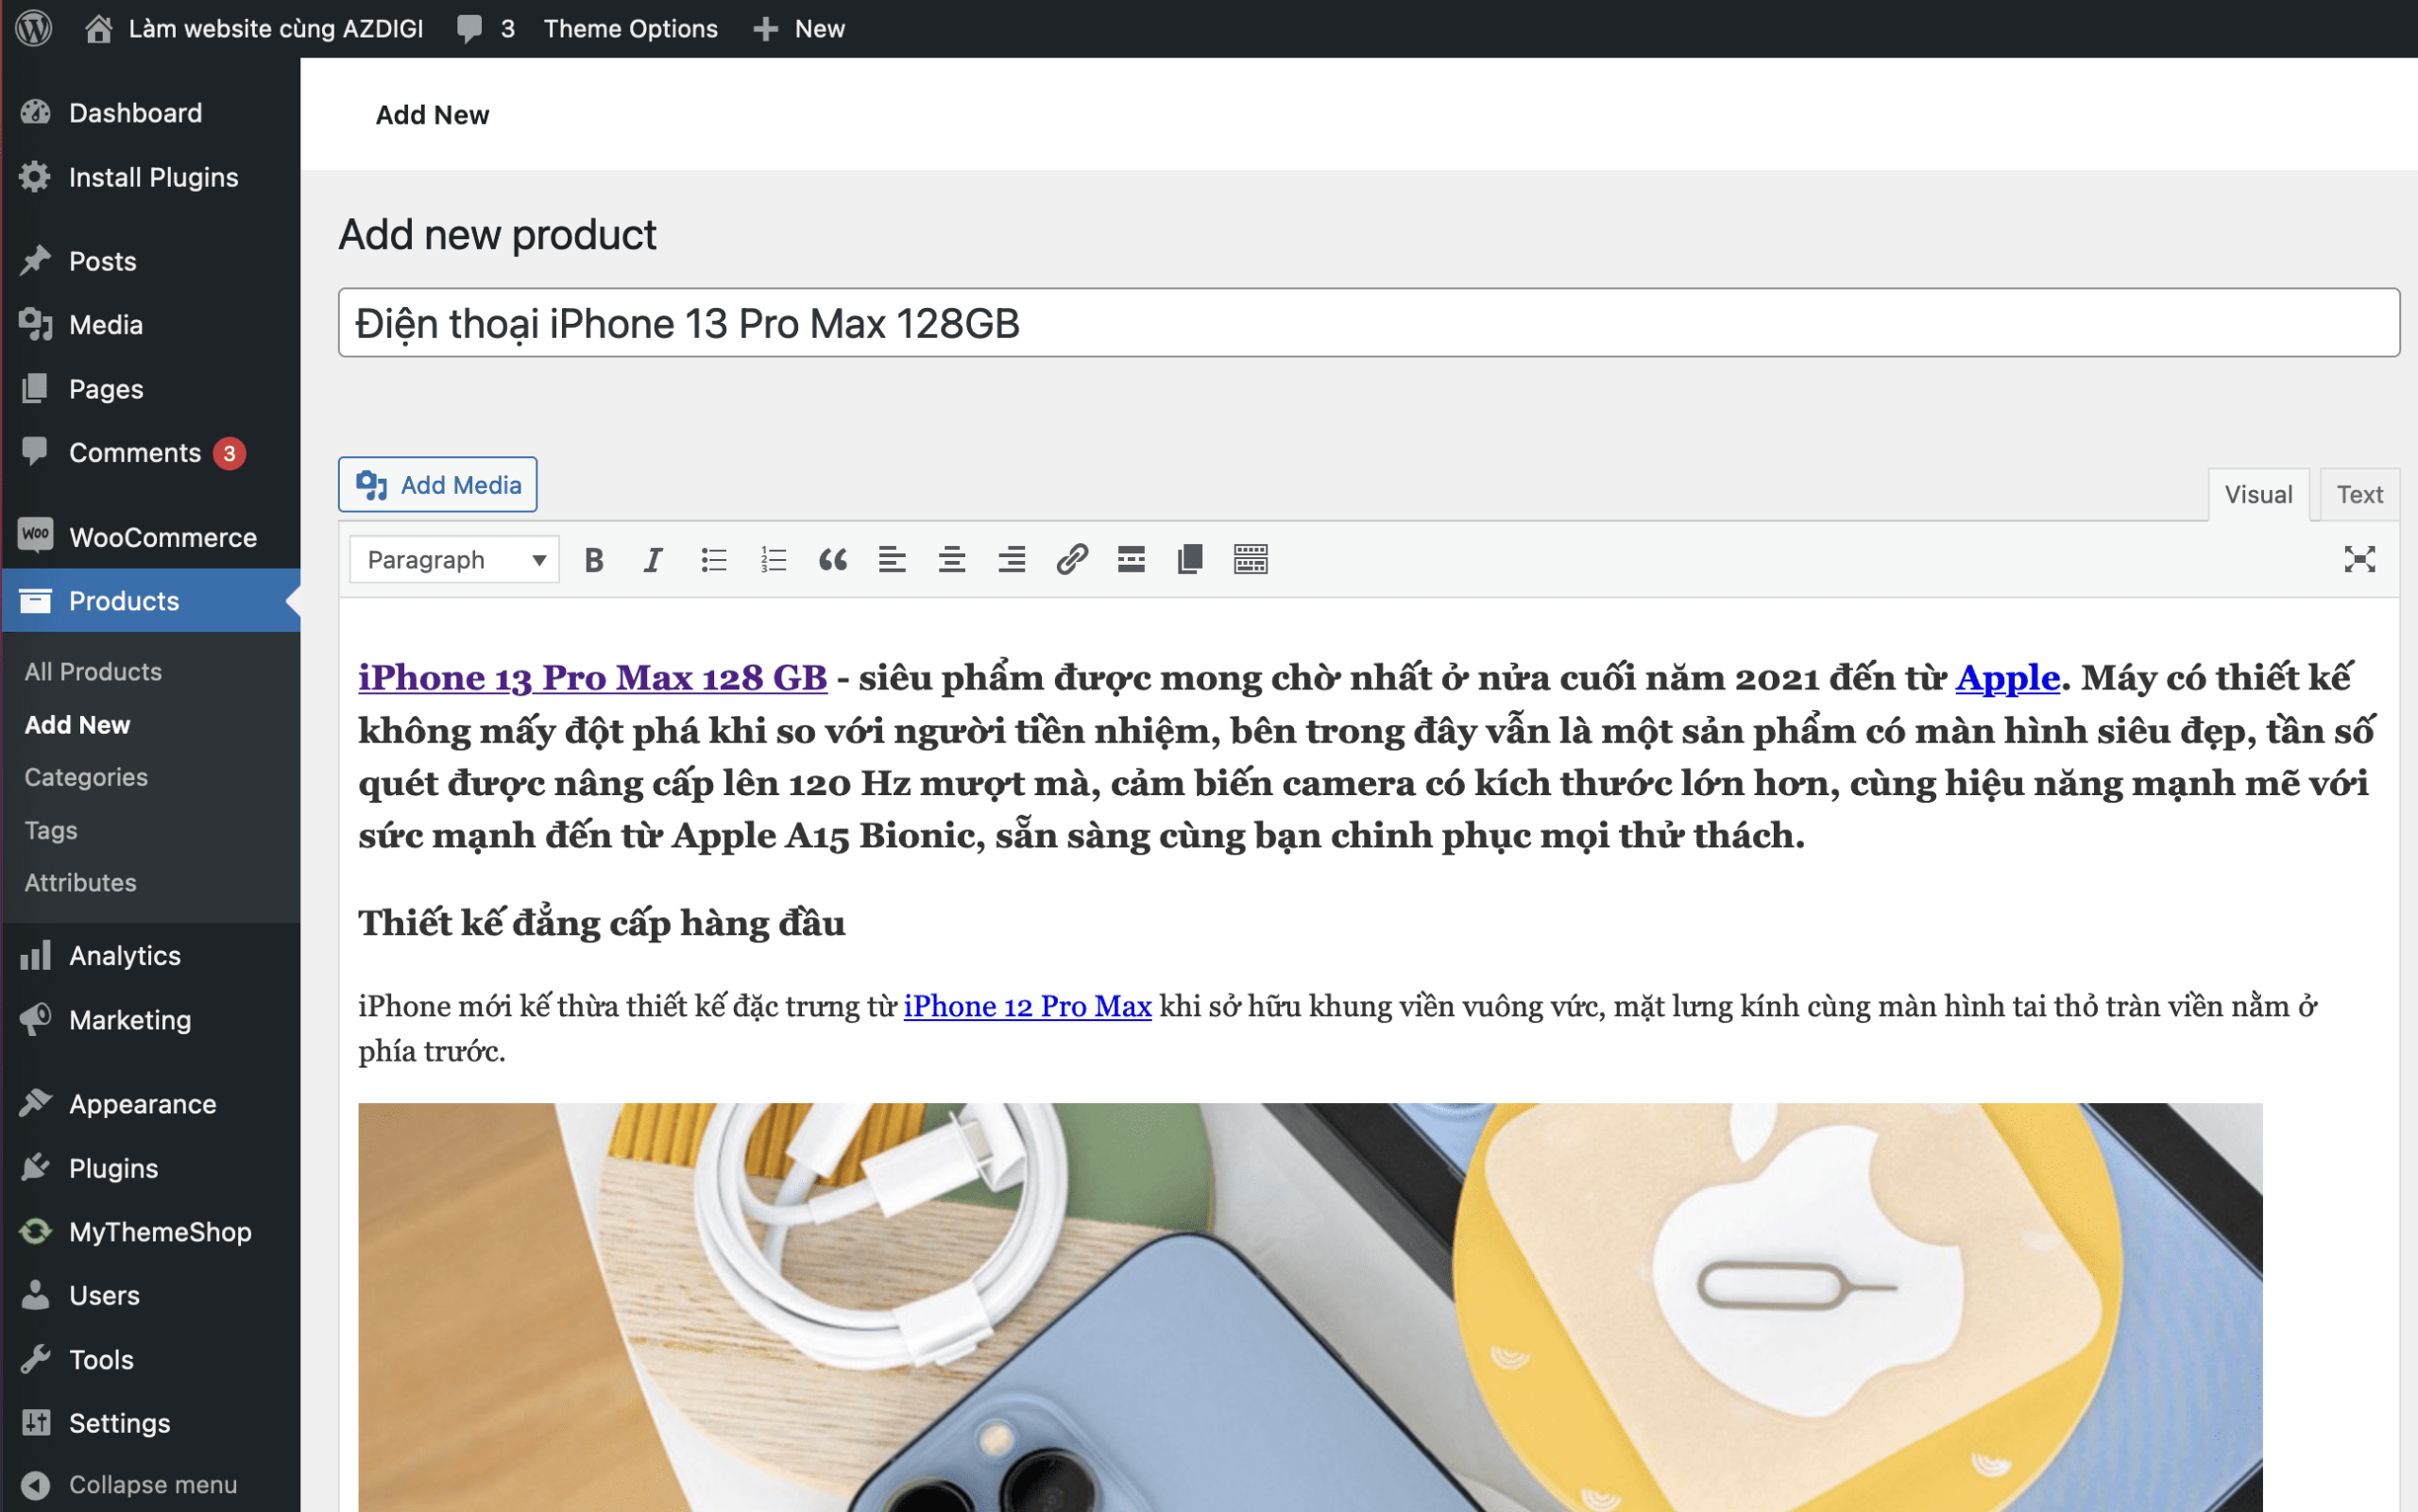Open the New content menu in admin bar
This screenshot has height=1512, width=2418.
800,29
